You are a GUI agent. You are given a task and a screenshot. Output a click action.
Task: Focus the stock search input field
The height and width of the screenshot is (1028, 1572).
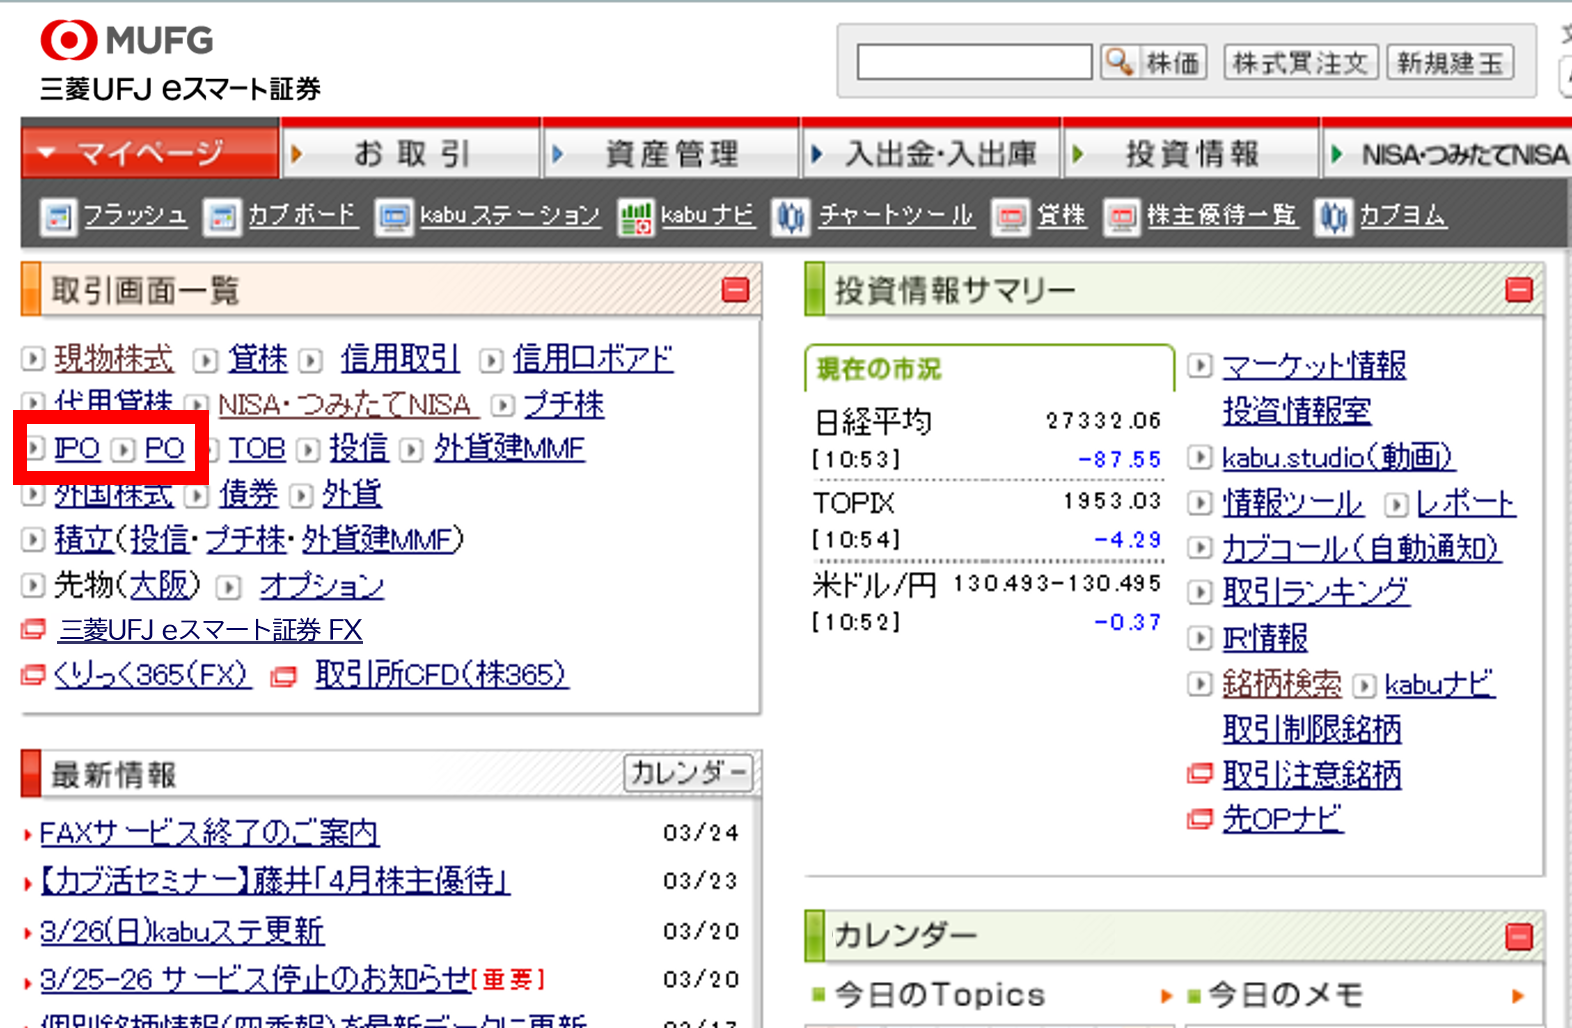[x=974, y=62]
